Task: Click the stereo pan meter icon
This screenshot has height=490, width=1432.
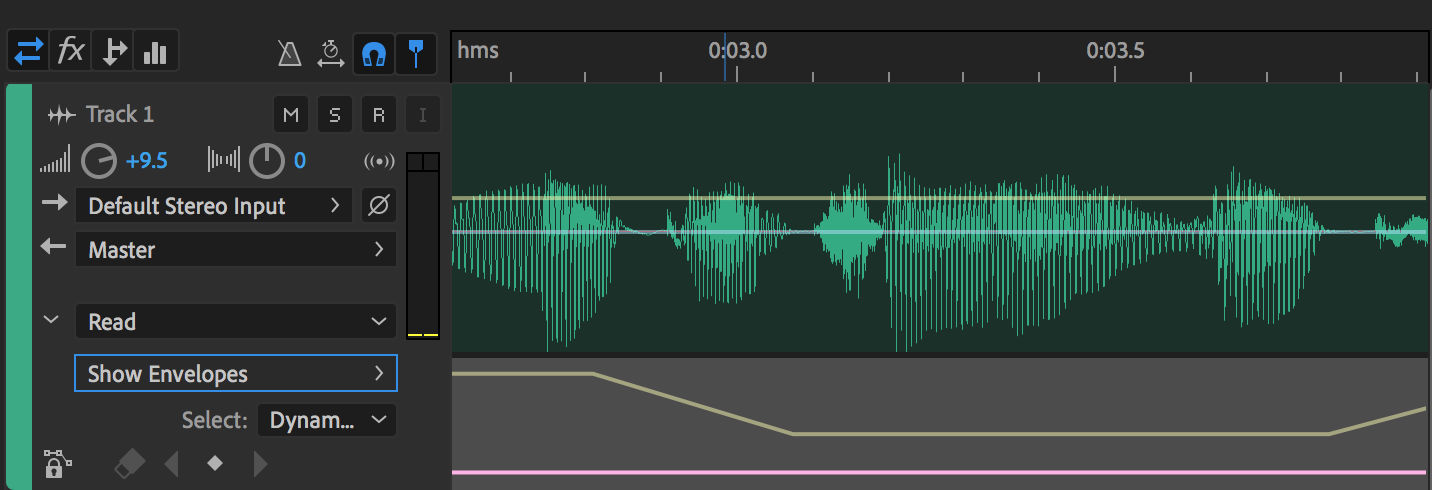Action: pos(223,160)
